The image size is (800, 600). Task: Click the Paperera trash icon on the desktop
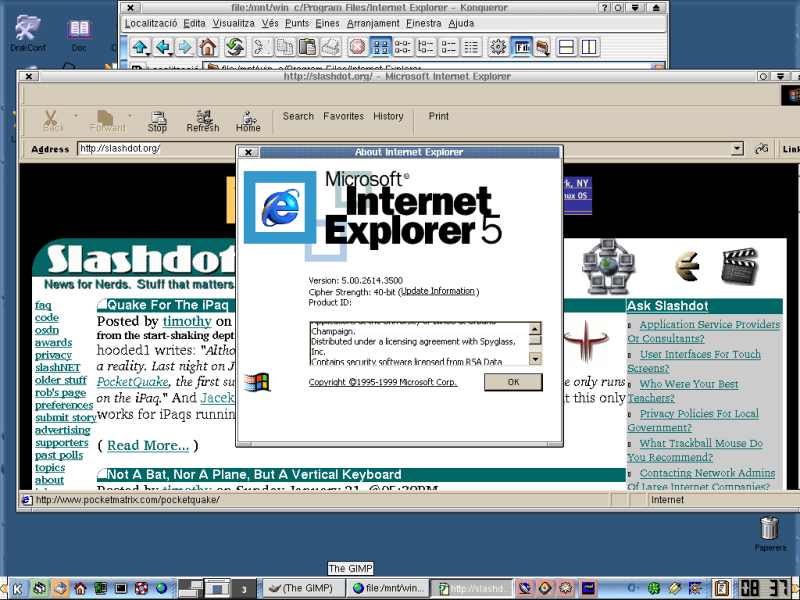tap(770, 534)
